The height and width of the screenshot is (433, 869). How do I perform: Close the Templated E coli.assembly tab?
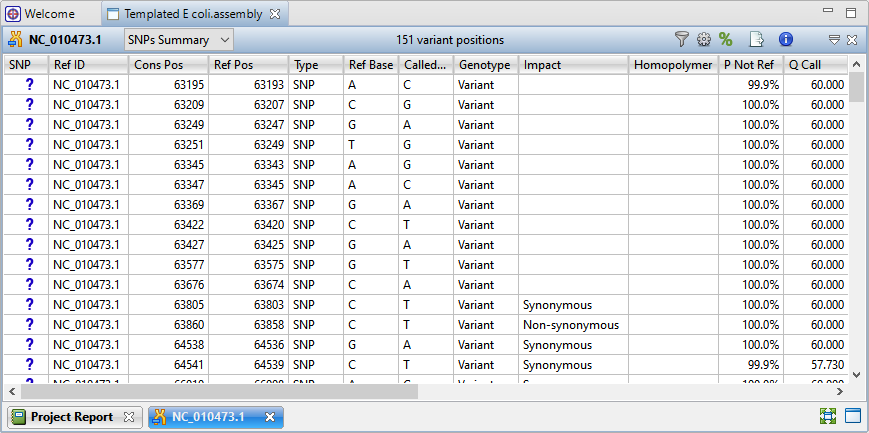click(x=275, y=14)
